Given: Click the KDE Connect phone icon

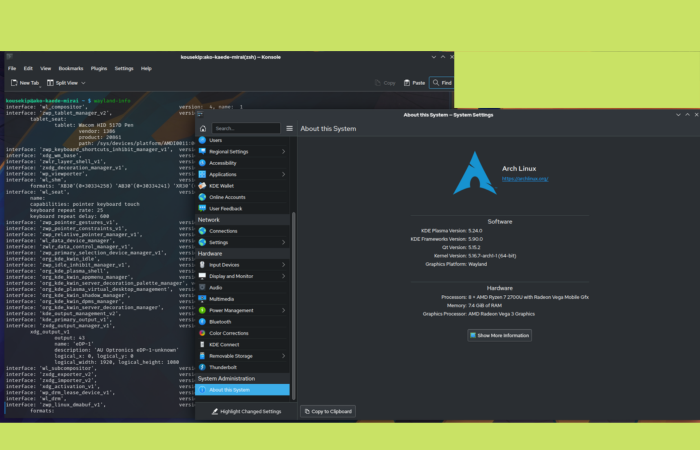Looking at the screenshot, I should click(x=202, y=345).
